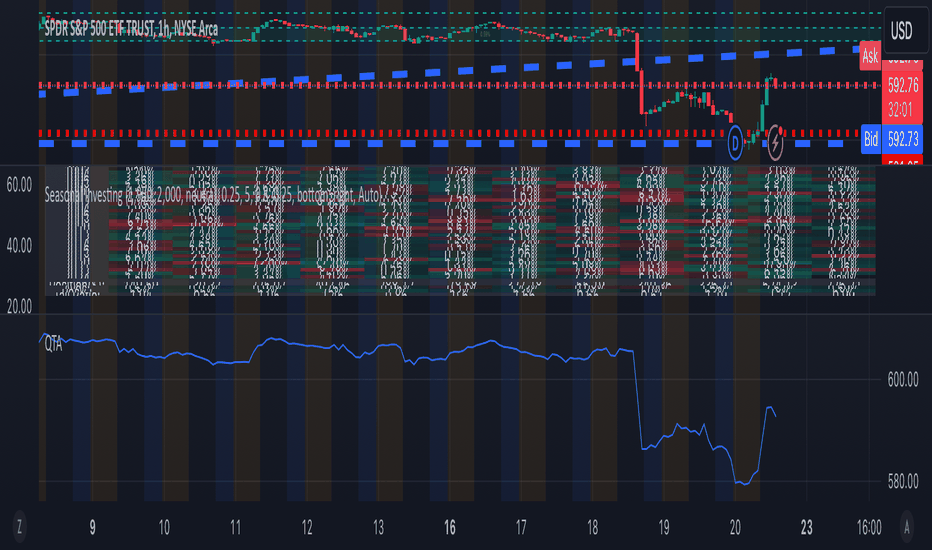Select the QTA indicator legend
Viewport: 932px width, 550px height.
53,344
